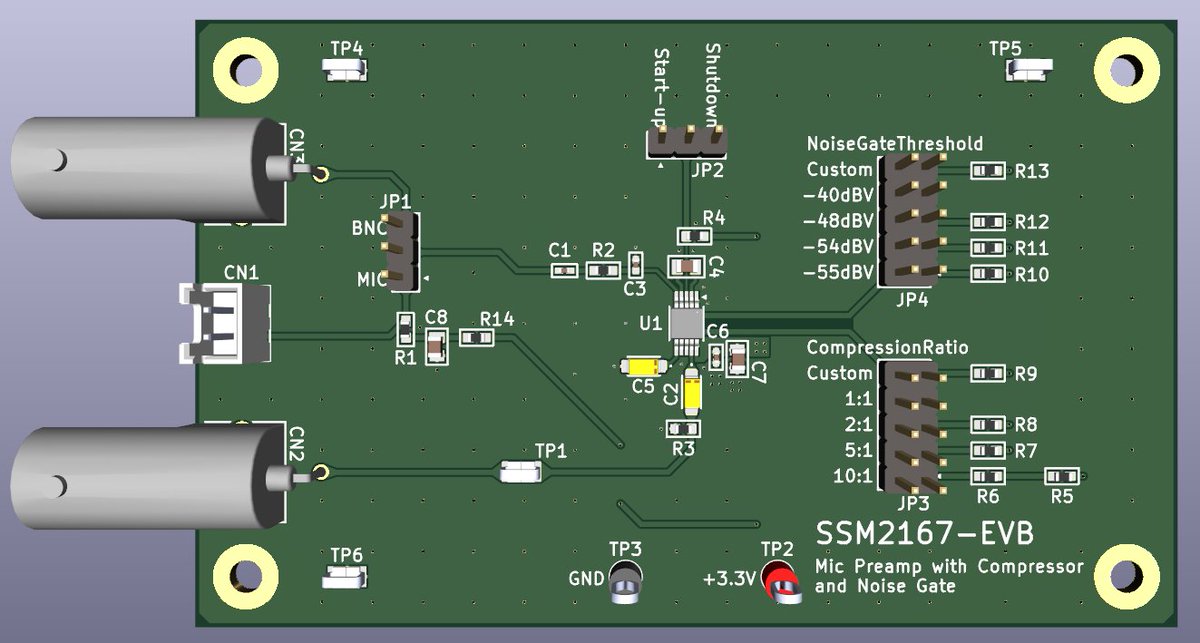The image size is (1200, 643).
Task: Click the TP5 test point pad
Action: pos(1030,68)
